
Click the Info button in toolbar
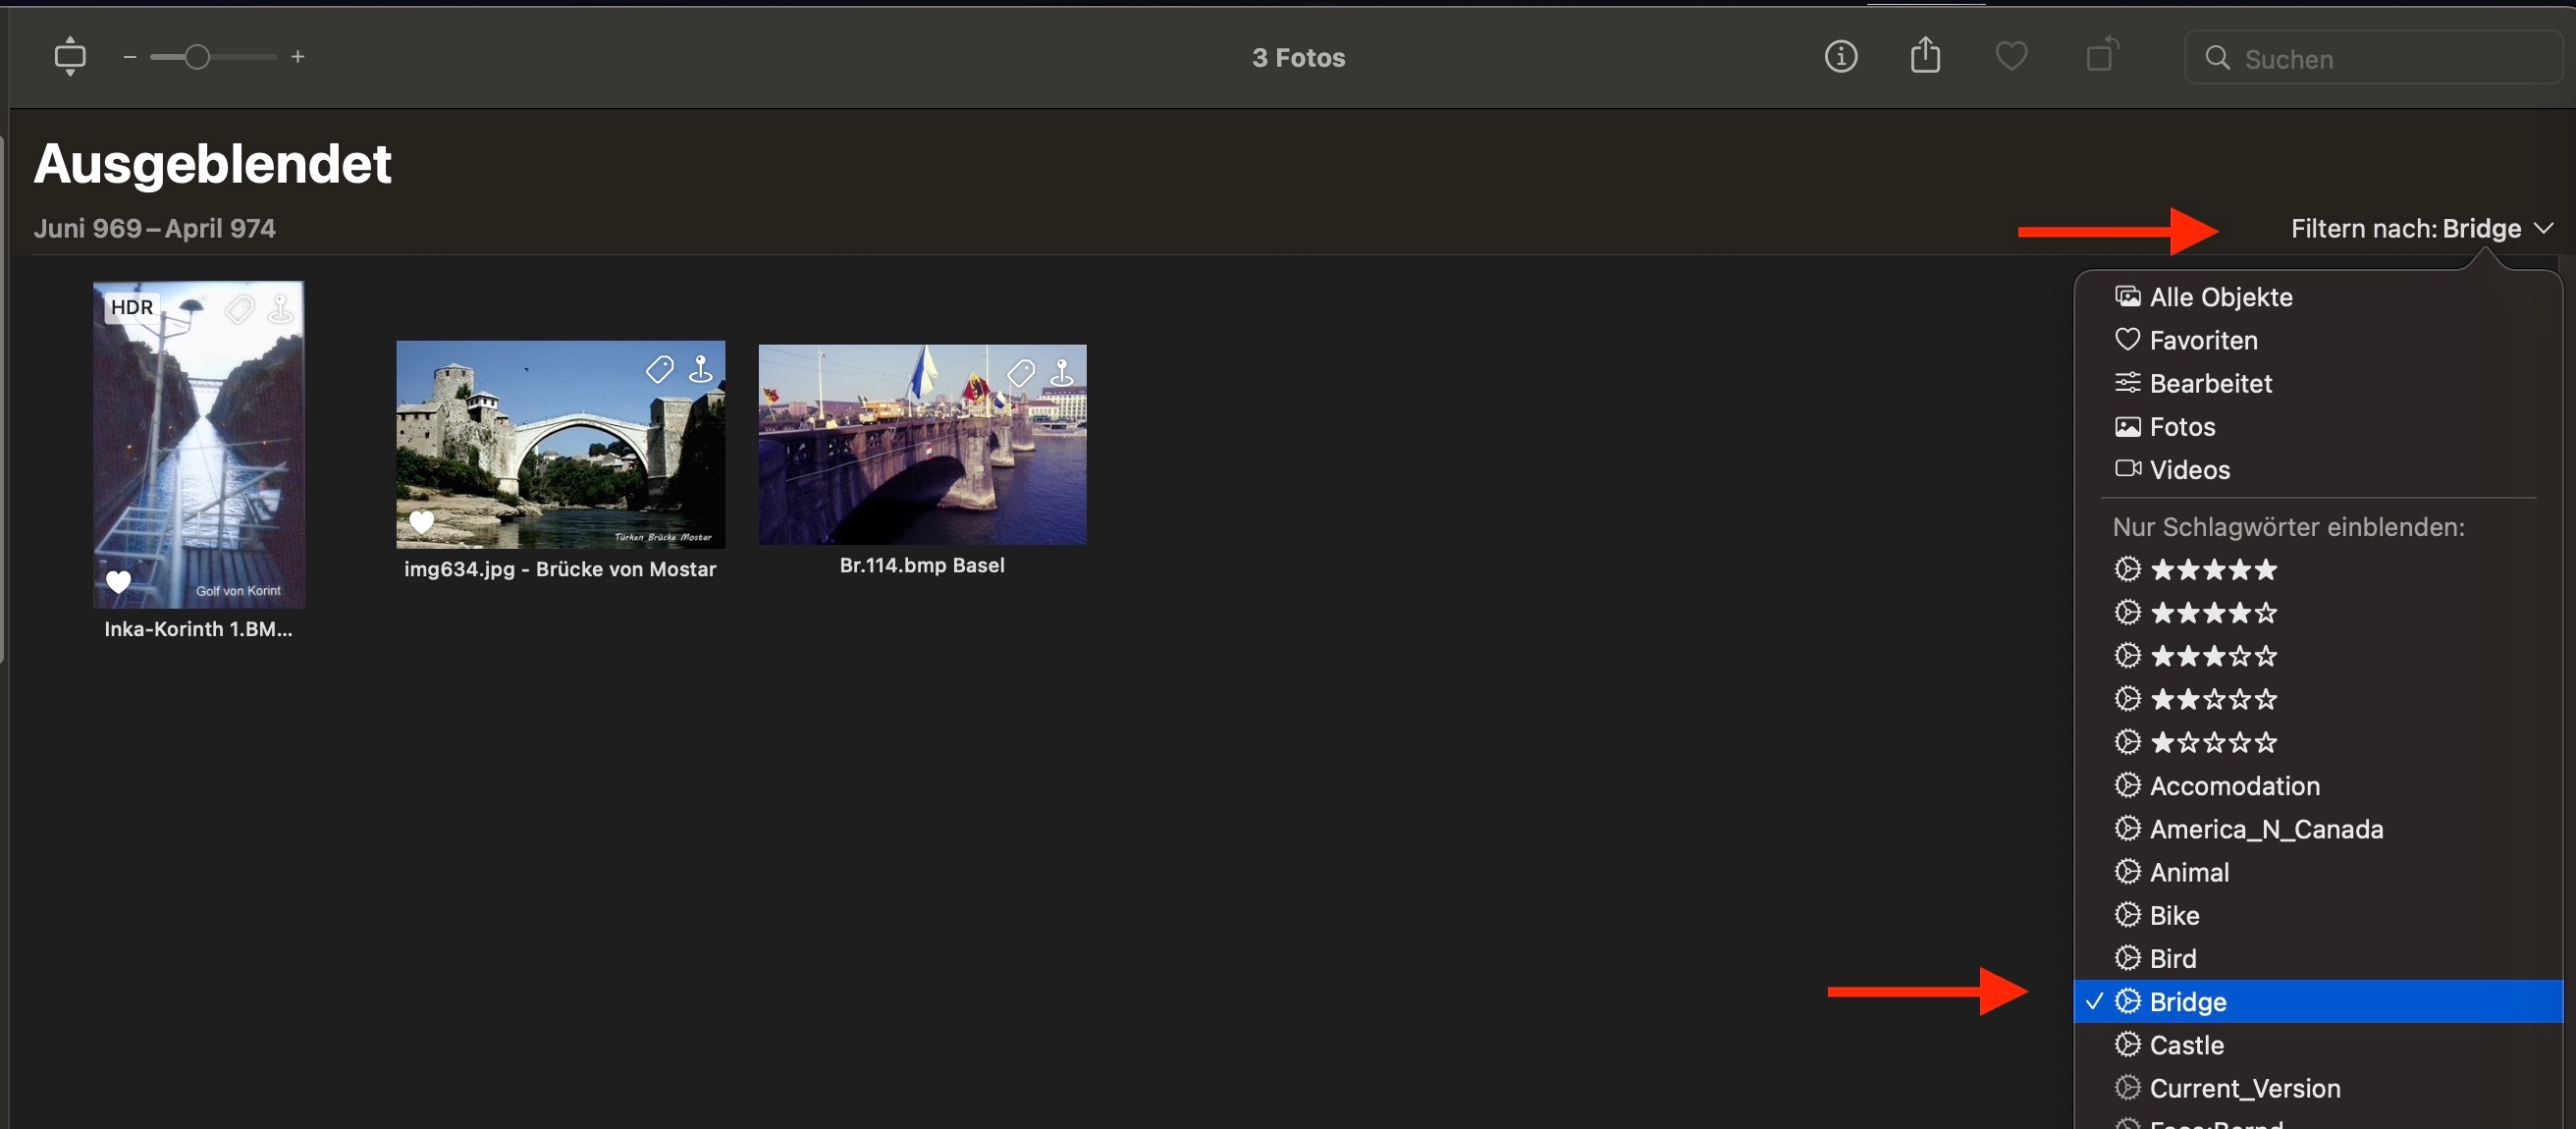pos(1840,57)
